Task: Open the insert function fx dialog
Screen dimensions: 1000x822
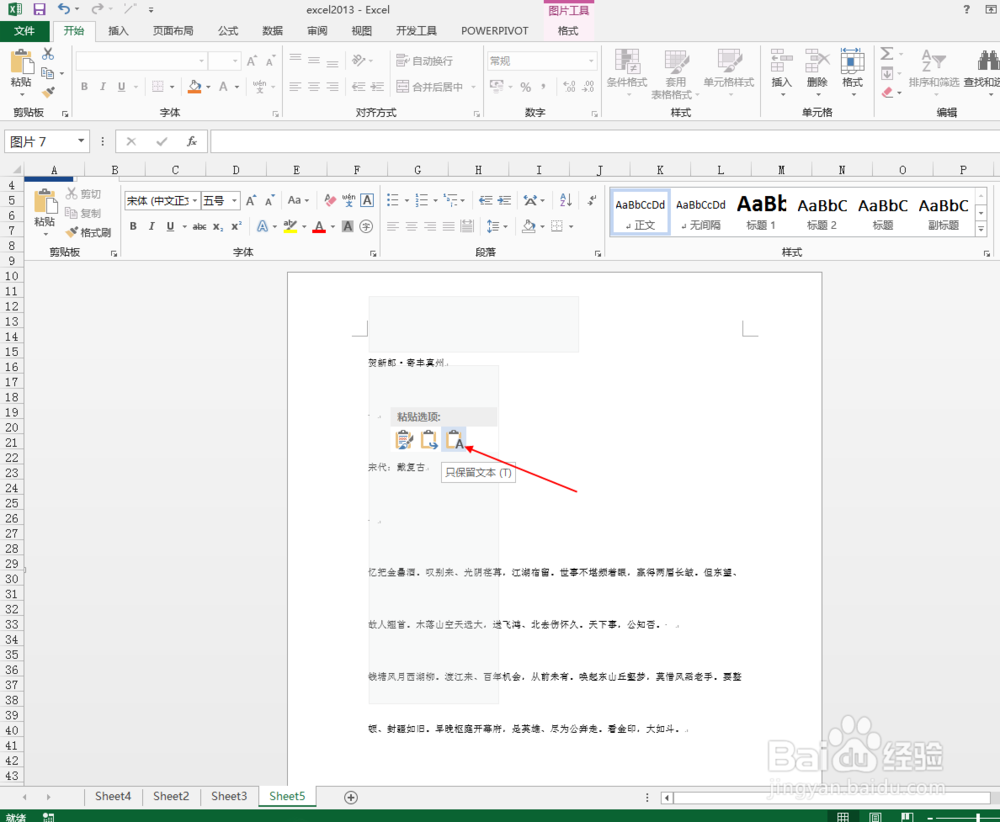Action: click(192, 141)
